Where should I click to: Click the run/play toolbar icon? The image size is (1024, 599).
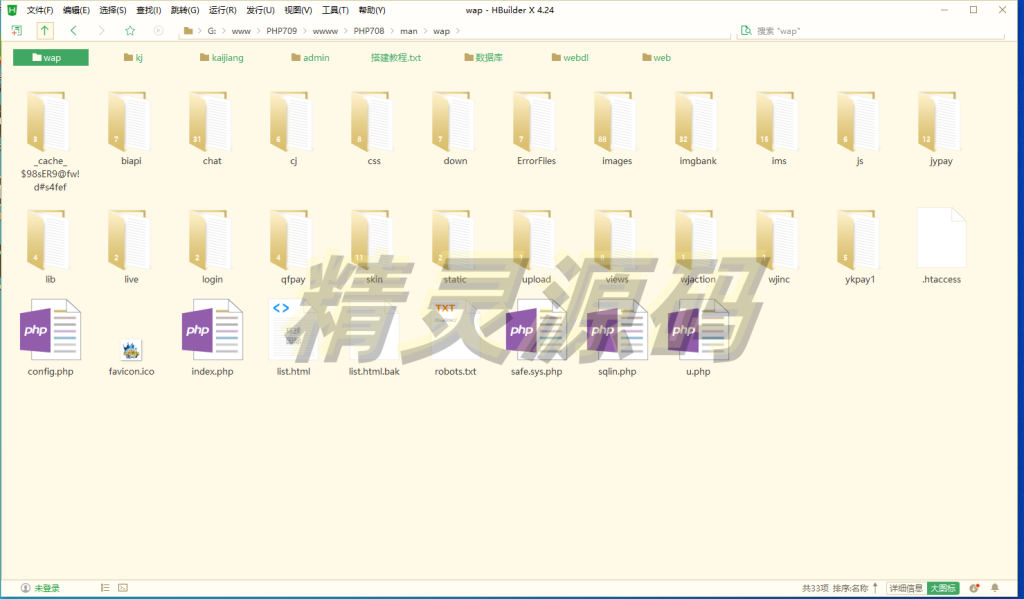click(x=158, y=31)
